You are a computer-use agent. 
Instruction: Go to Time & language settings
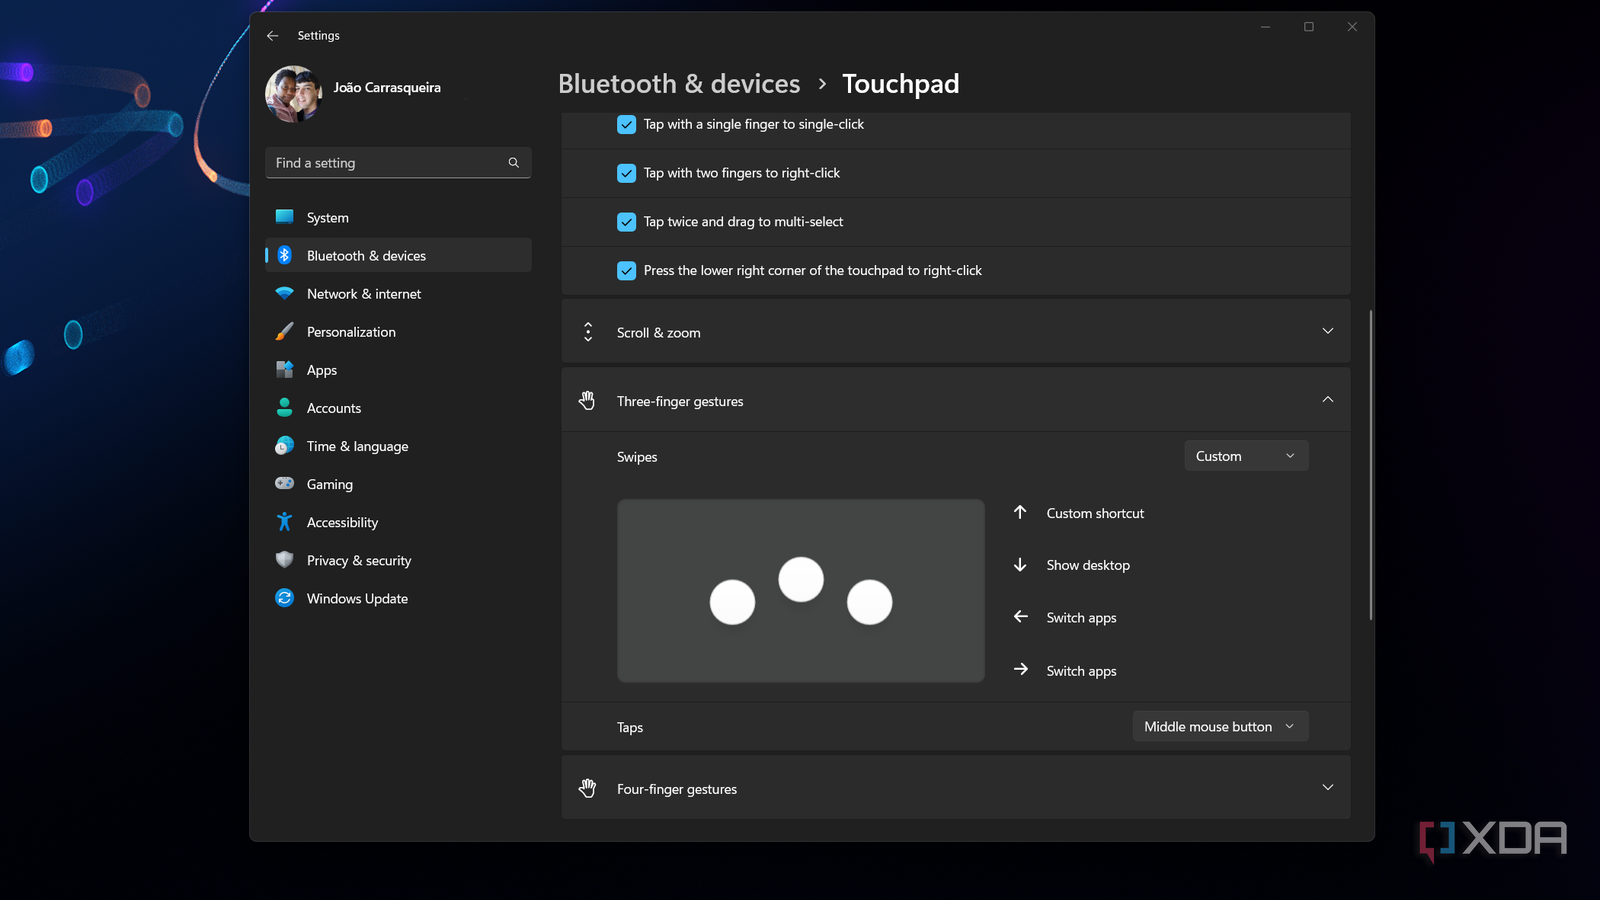(x=357, y=446)
